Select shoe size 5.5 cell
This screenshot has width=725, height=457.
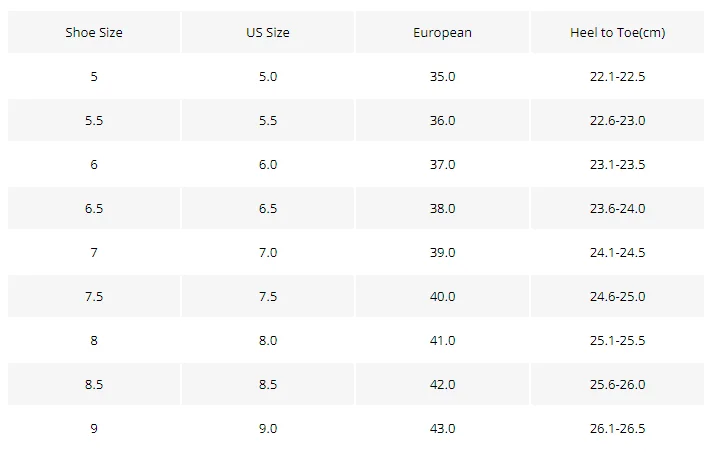(94, 121)
